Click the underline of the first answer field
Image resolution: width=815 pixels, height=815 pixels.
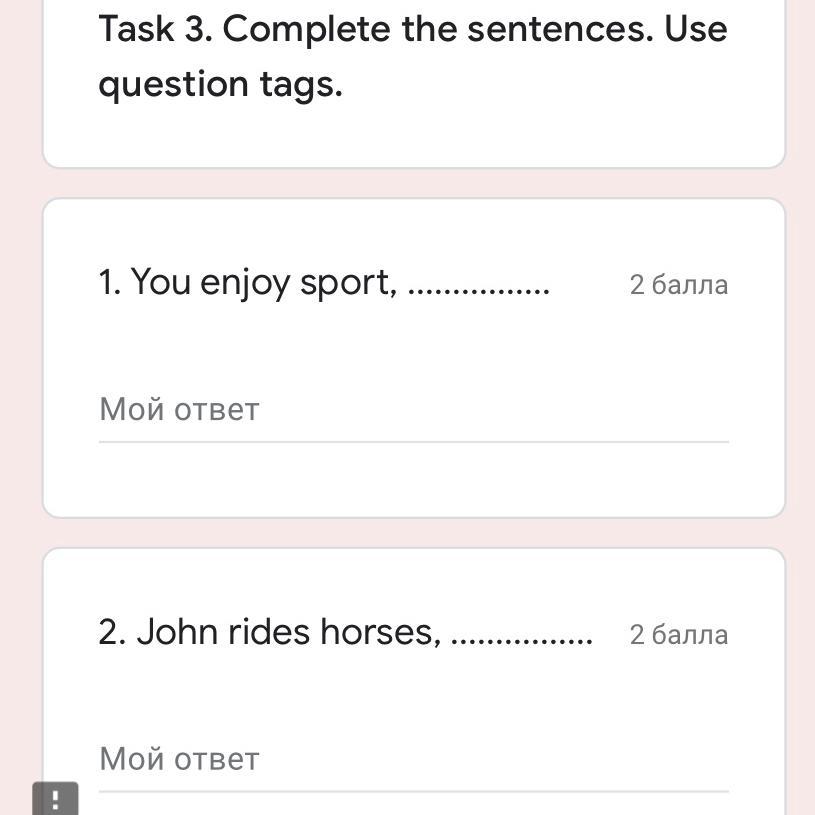click(x=413, y=441)
